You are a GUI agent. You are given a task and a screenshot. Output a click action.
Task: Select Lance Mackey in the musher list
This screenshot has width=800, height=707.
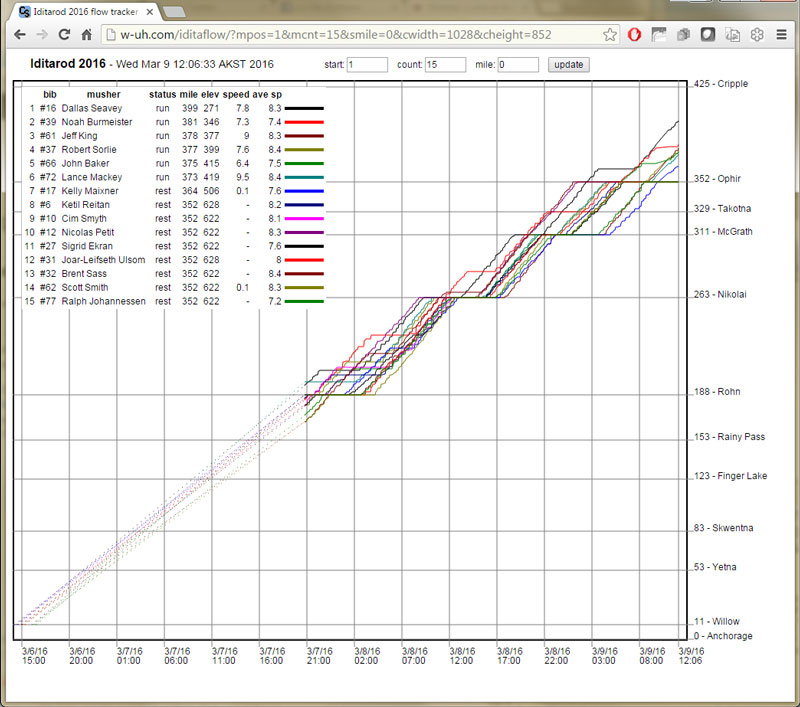click(92, 177)
